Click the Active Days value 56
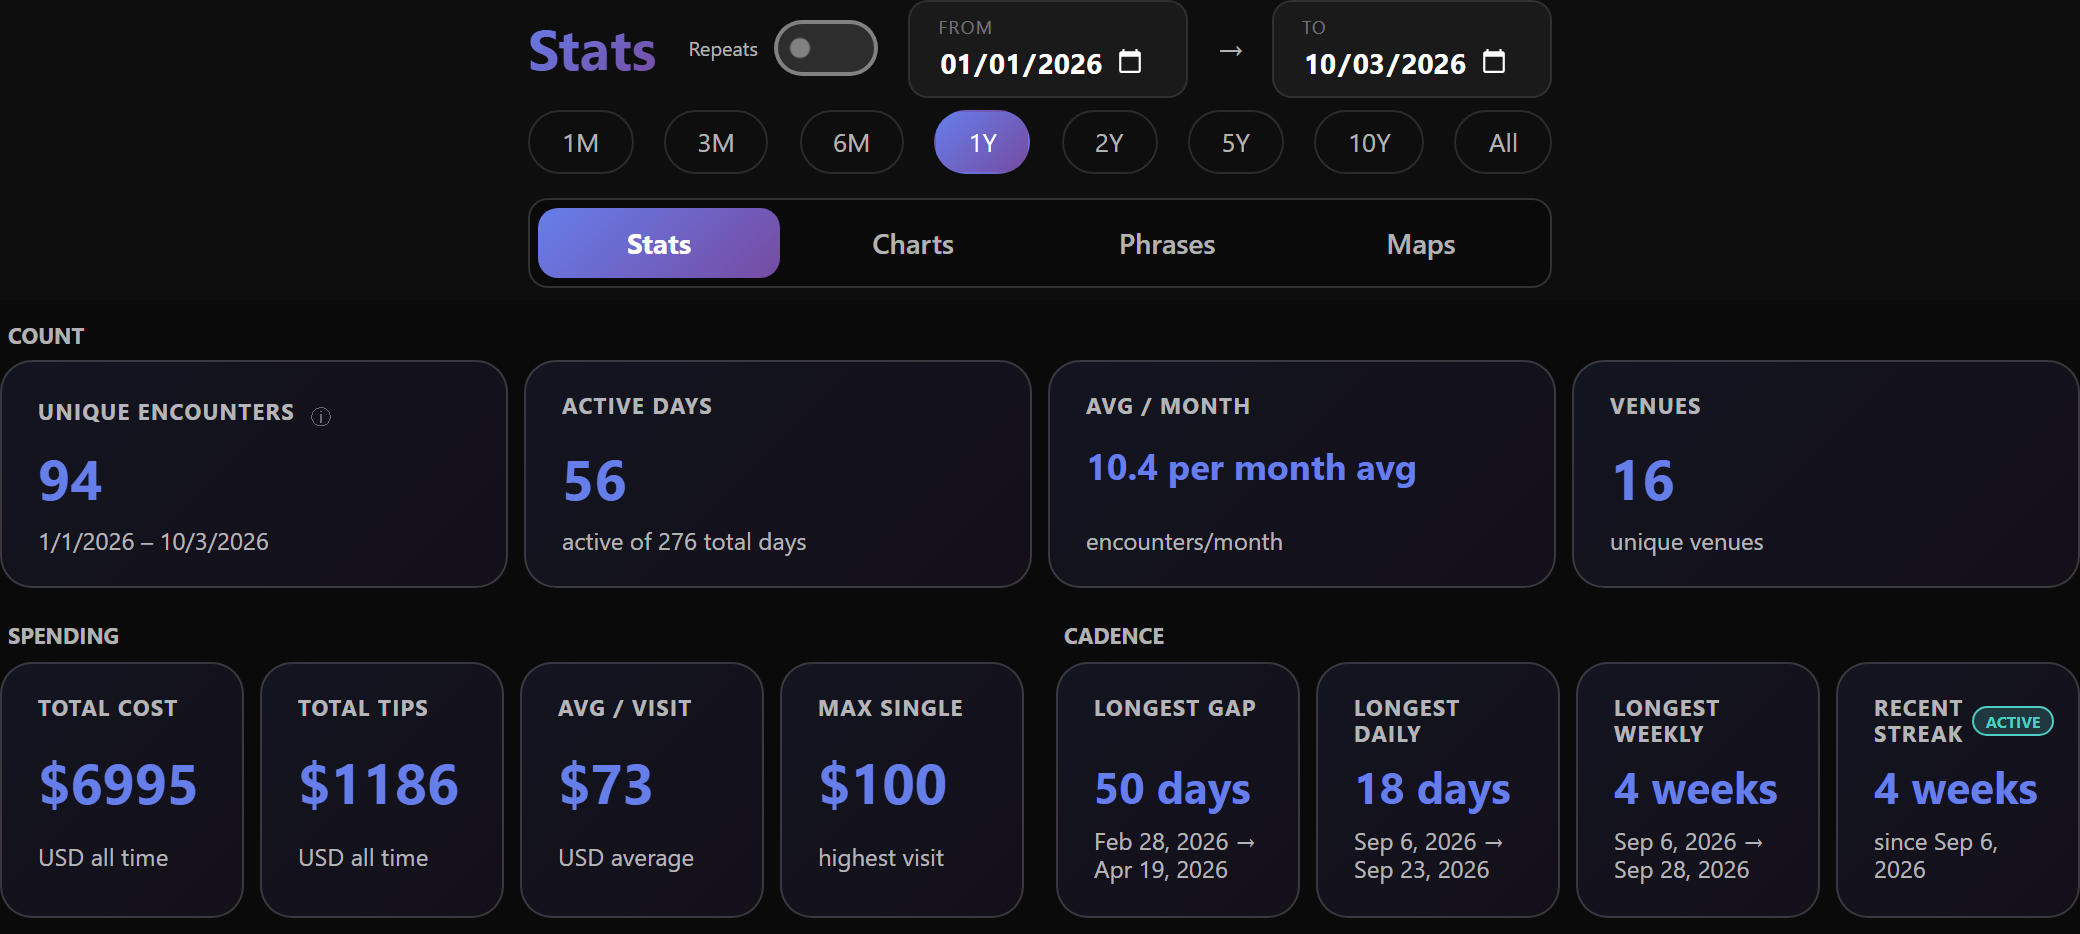 point(594,481)
